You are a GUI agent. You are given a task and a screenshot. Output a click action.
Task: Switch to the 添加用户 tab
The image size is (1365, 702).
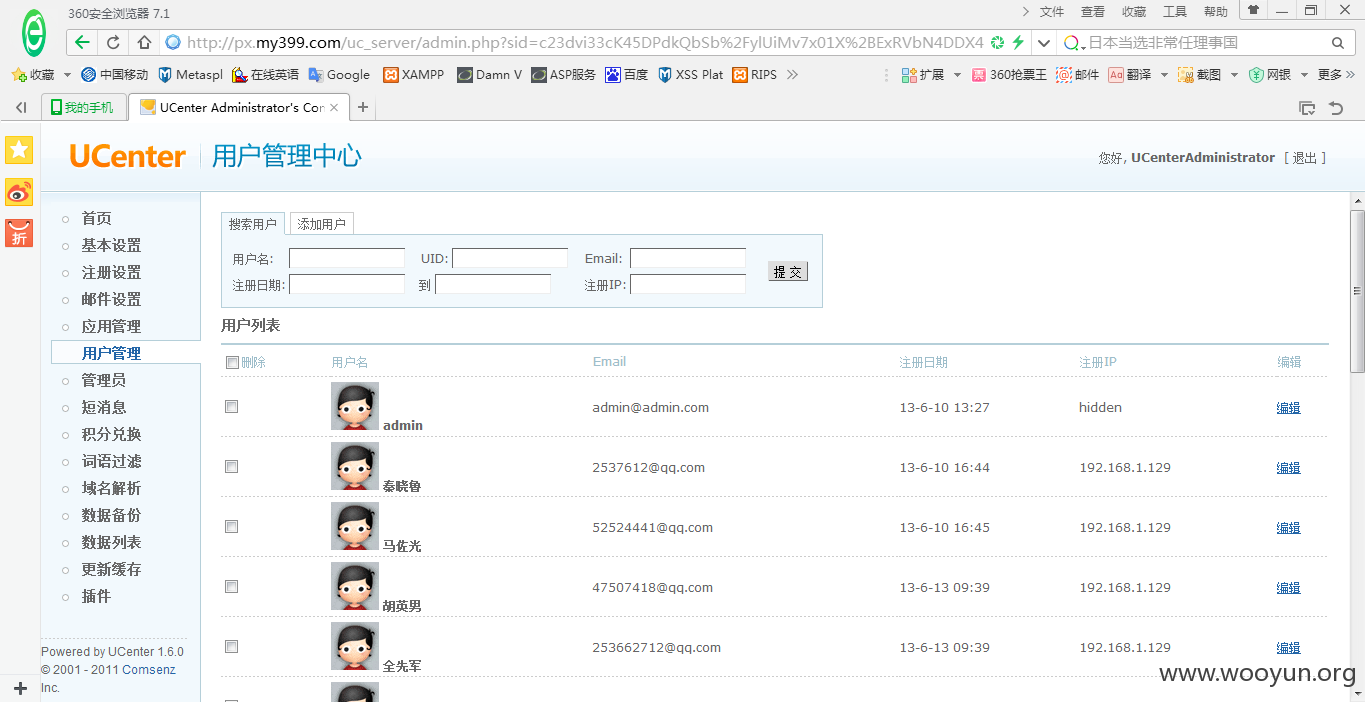(321, 224)
